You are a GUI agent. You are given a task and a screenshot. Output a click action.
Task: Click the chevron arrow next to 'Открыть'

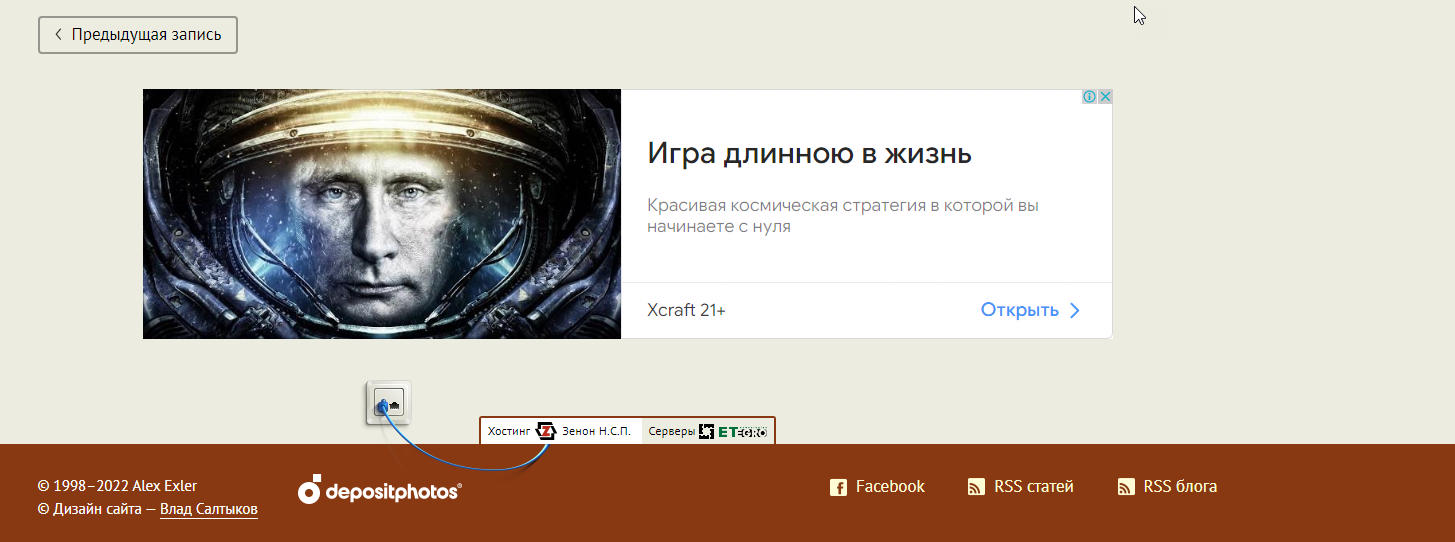(1075, 310)
